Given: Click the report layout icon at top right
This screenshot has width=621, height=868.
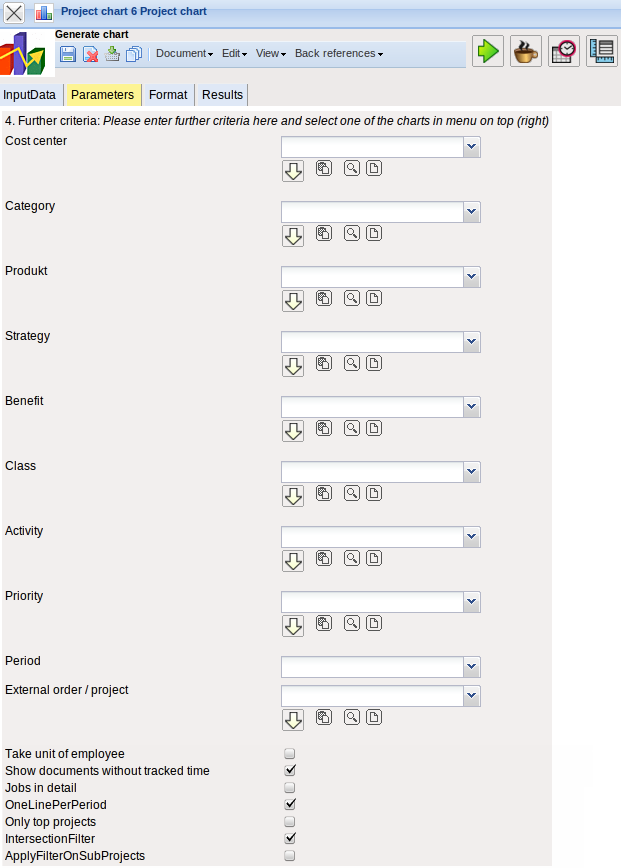Looking at the screenshot, I should 601,51.
